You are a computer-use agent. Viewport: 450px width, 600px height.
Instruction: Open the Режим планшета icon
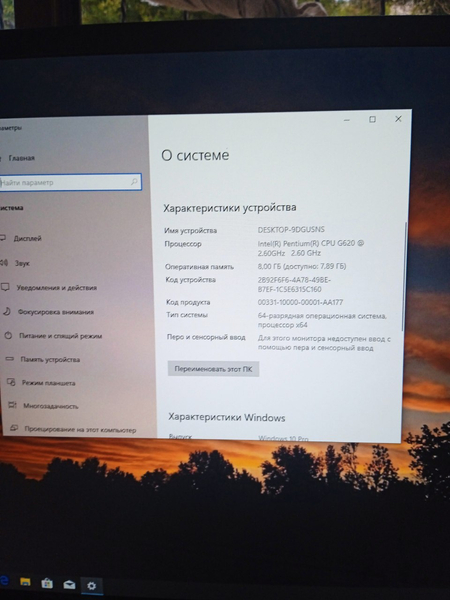[11, 382]
